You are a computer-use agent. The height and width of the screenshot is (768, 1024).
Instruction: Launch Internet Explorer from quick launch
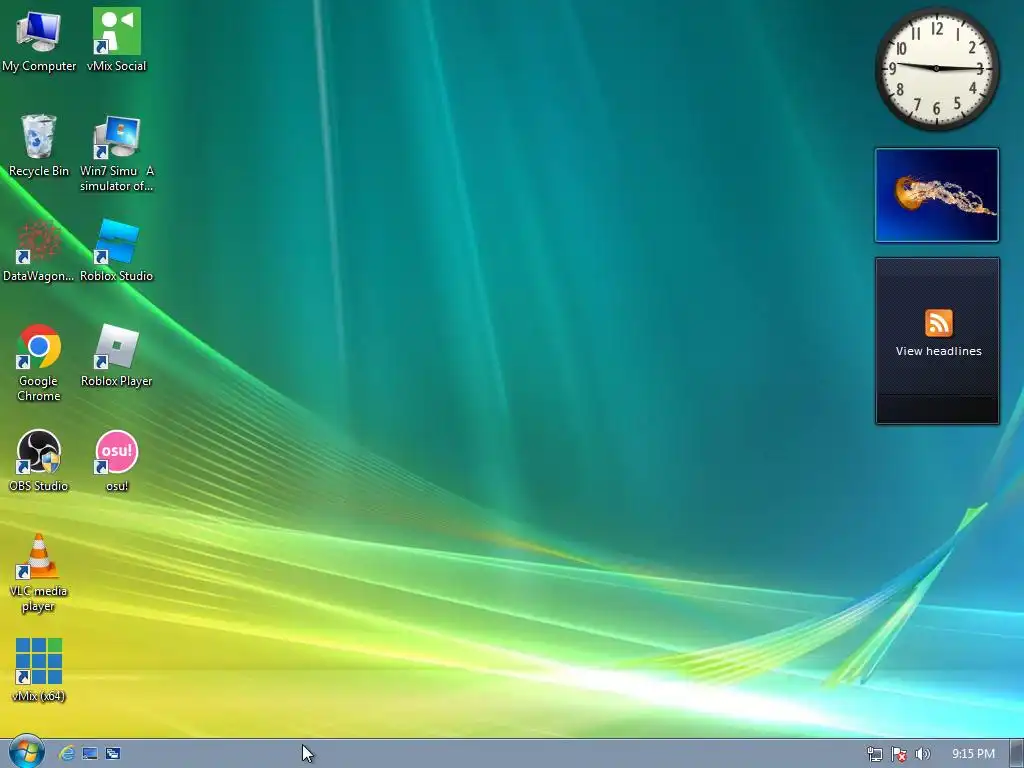(x=67, y=754)
